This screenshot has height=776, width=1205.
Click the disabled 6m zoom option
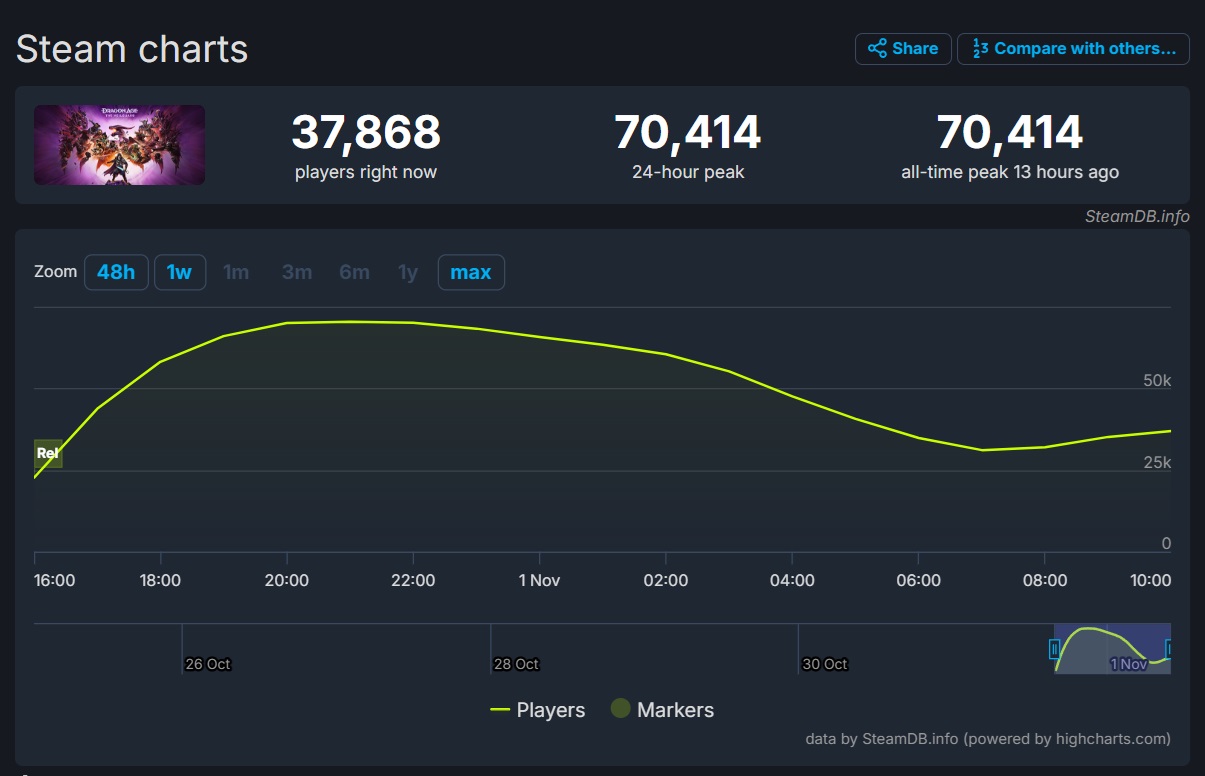point(354,272)
